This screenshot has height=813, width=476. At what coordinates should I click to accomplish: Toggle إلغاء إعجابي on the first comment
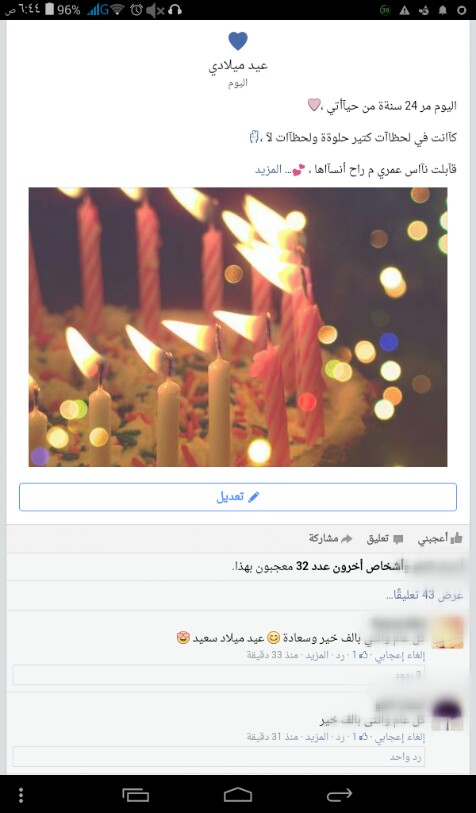pyautogui.click(x=403, y=655)
